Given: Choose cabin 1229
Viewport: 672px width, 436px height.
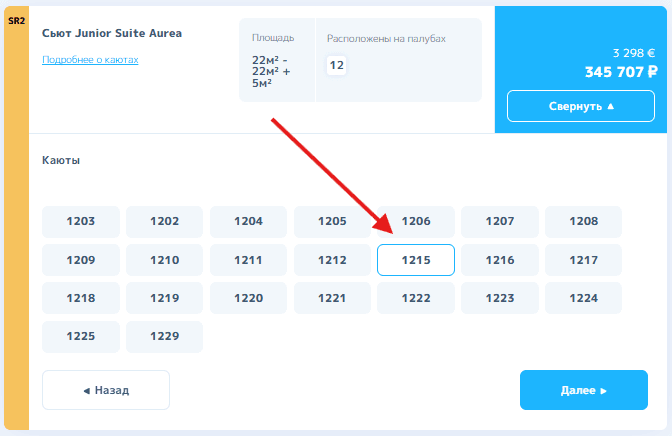Looking at the screenshot, I should tap(164, 336).
